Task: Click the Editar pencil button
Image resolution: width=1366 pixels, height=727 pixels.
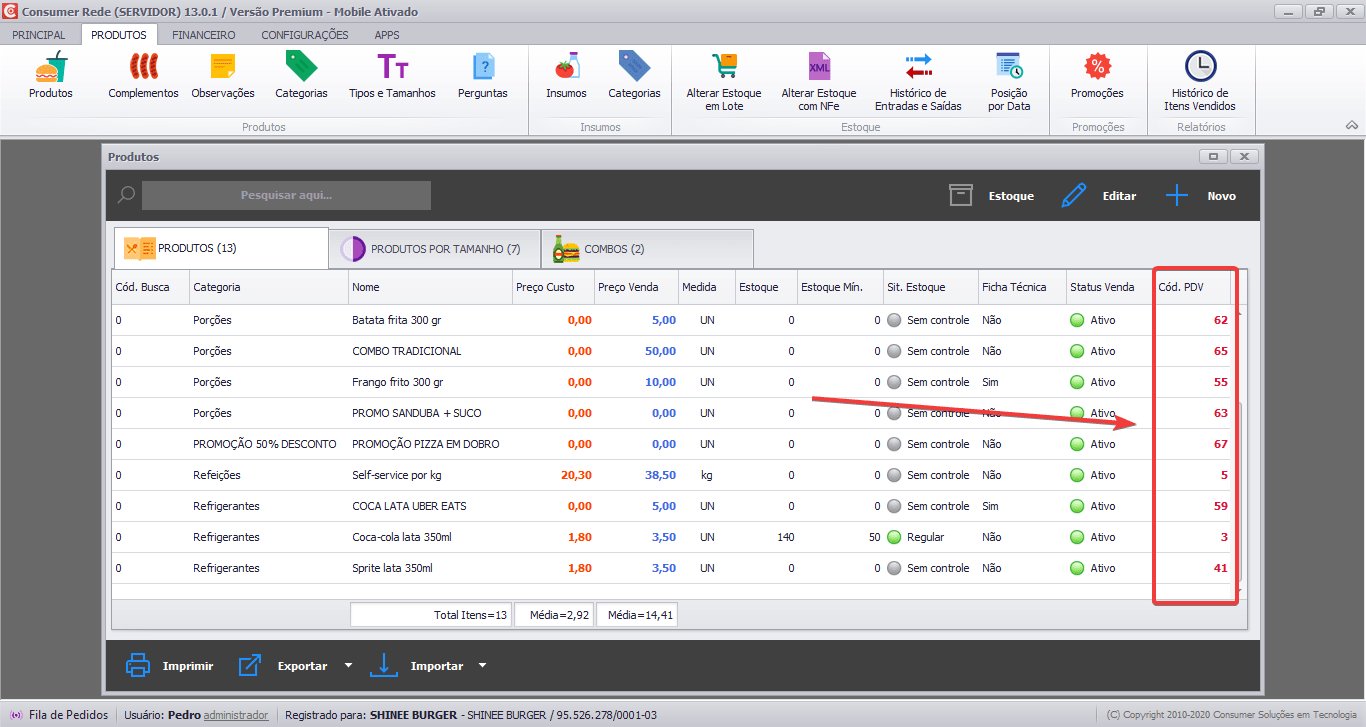Action: 1098,196
